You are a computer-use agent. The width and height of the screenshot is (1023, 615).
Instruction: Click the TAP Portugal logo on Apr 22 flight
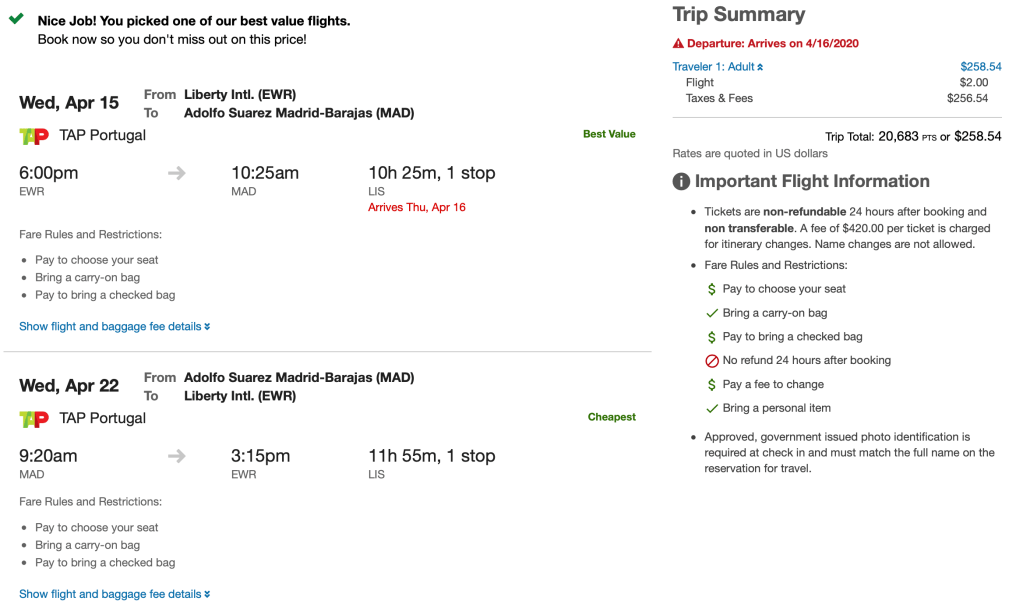(34, 419)
